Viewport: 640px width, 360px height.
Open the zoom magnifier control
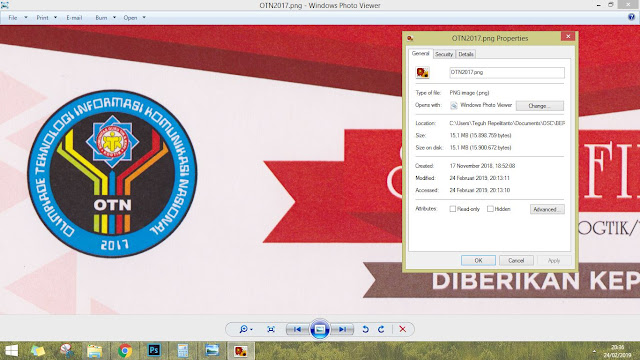(246, 329)
